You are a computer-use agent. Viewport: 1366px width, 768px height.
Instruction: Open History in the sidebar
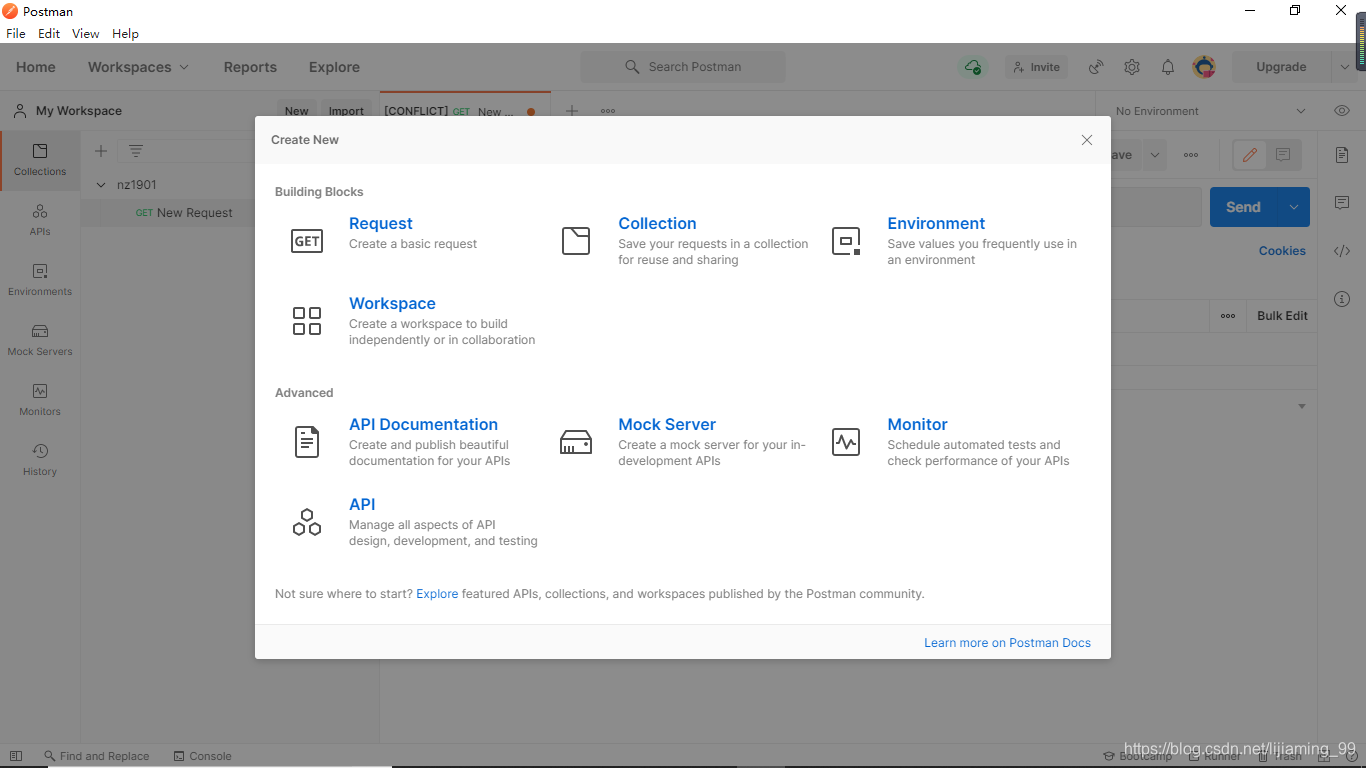pos(40,460)
